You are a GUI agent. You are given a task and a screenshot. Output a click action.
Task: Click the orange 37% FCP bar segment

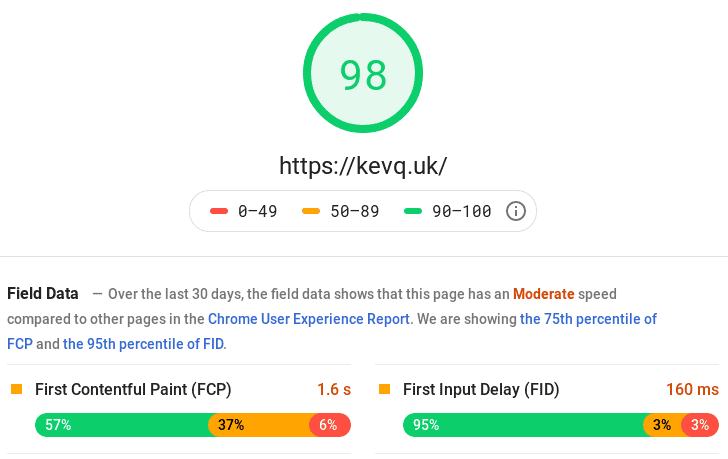tap(259, 425)
